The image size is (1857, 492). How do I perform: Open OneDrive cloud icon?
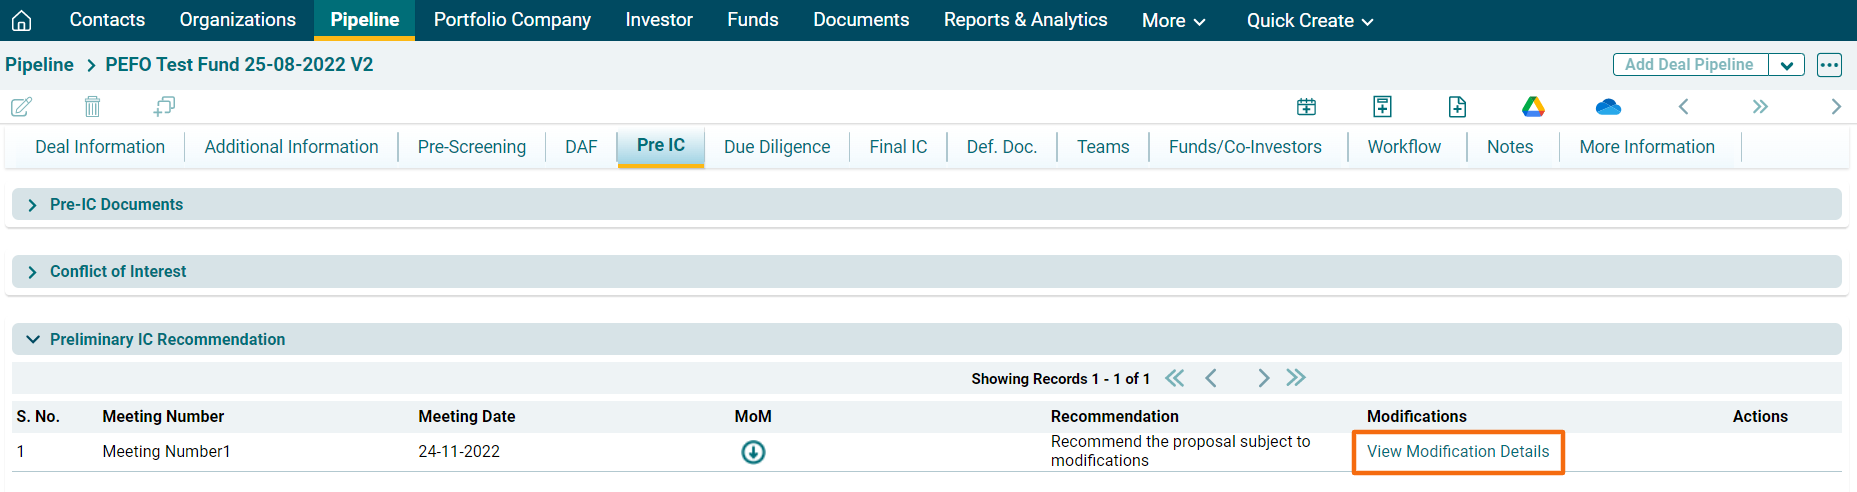click(x=1608, y=106)
